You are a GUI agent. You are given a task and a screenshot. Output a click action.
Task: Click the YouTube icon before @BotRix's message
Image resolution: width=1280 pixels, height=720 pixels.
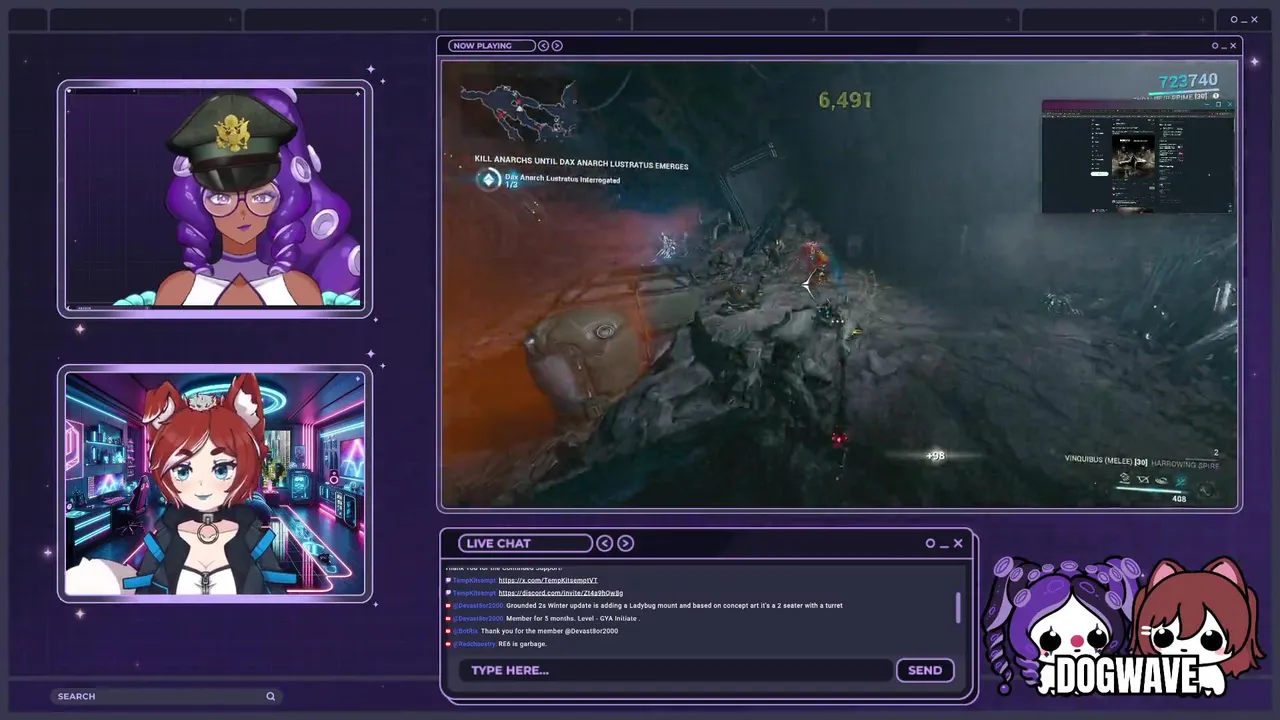coord(448,631)
